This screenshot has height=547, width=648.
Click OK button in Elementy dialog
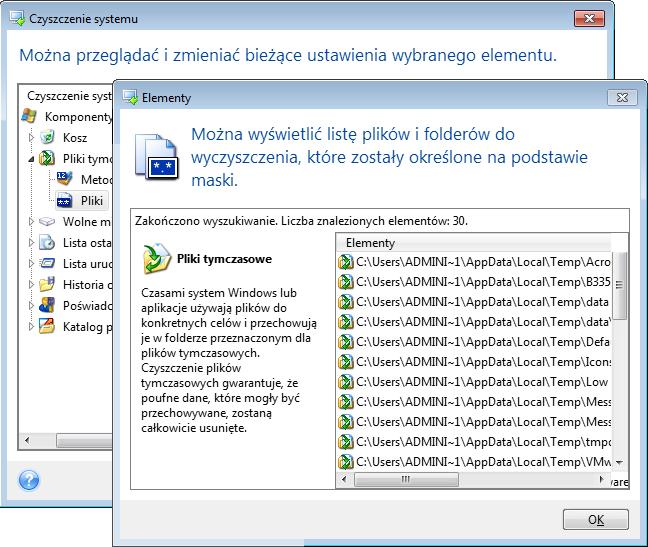[x=596, y=519]
